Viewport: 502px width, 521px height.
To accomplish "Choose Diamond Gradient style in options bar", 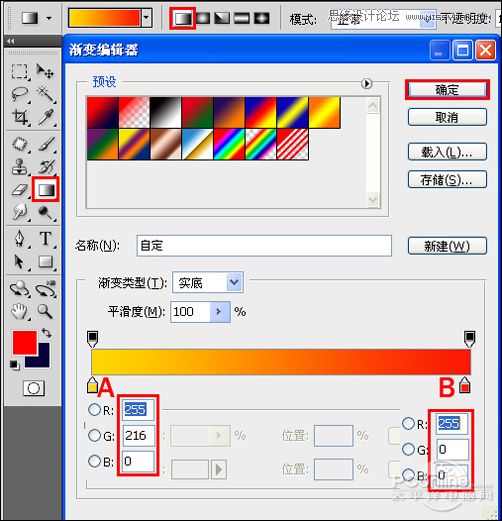I will click(262, 18).
